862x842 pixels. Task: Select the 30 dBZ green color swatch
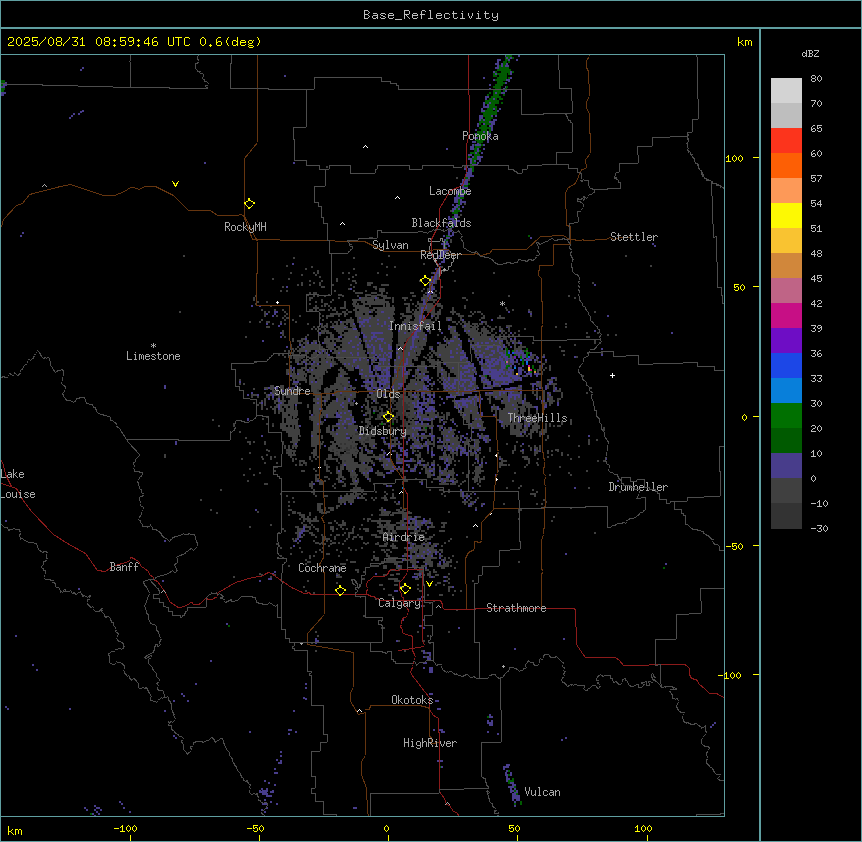click(786, 416)
